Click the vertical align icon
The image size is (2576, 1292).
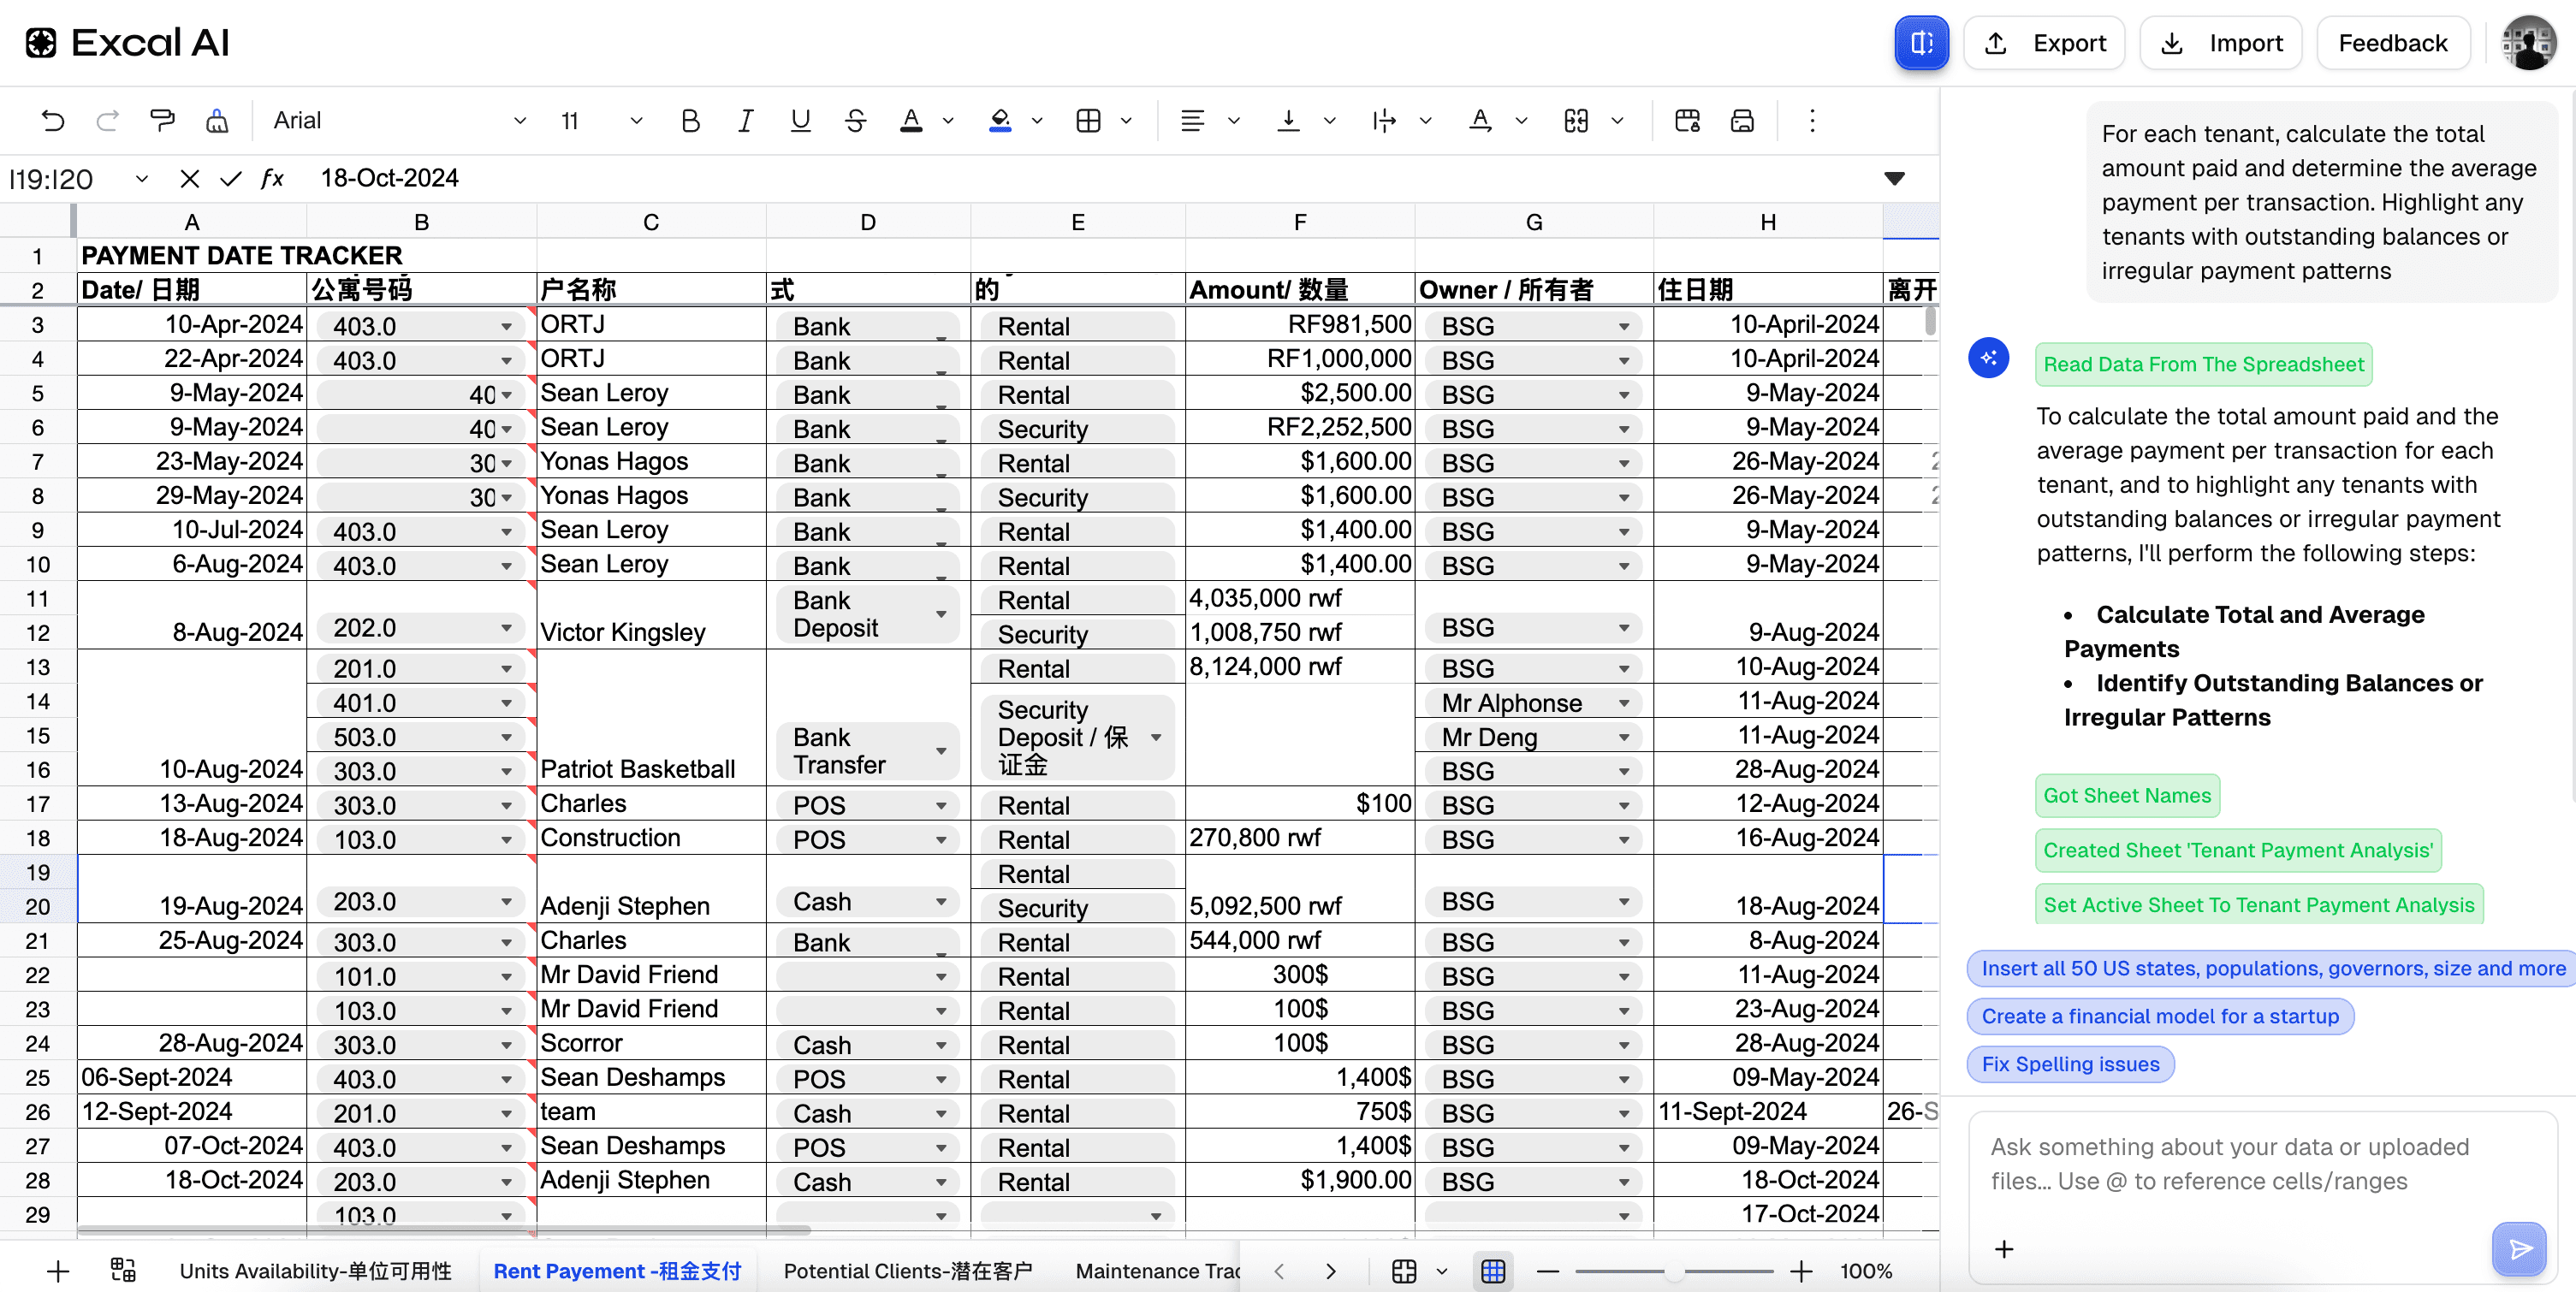point(1288,121)
